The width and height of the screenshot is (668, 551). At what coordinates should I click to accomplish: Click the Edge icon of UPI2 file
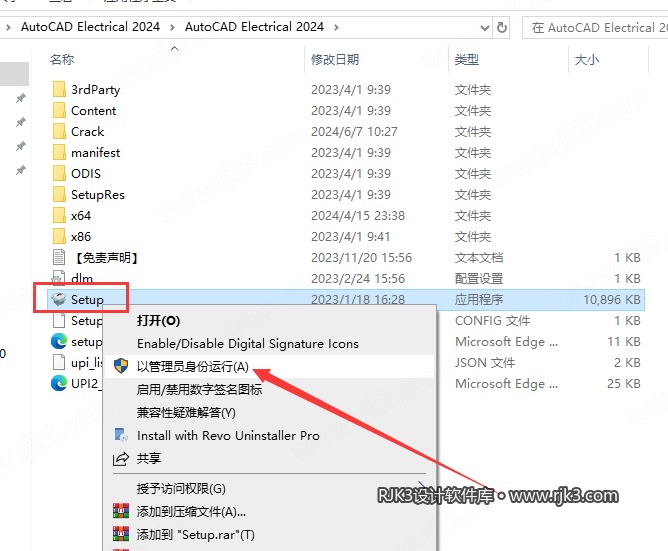click(x=59, y=383)
